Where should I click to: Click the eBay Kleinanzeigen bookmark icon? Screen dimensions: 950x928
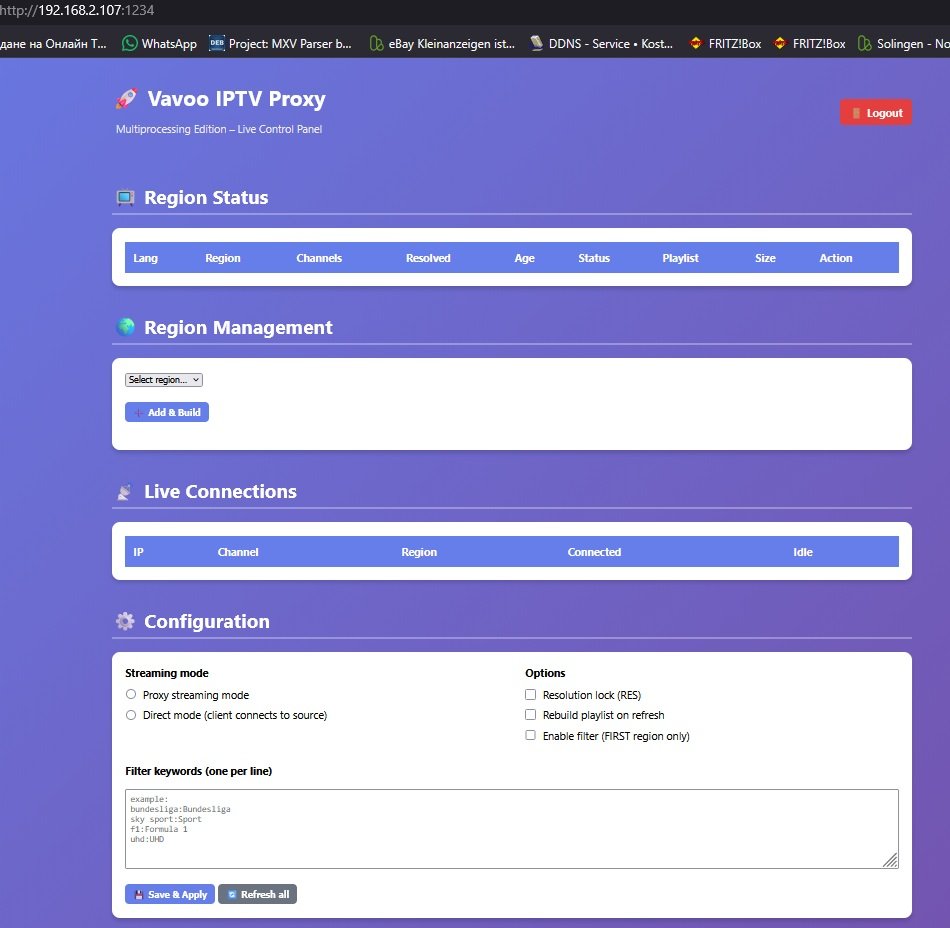[x=376, y=44]
